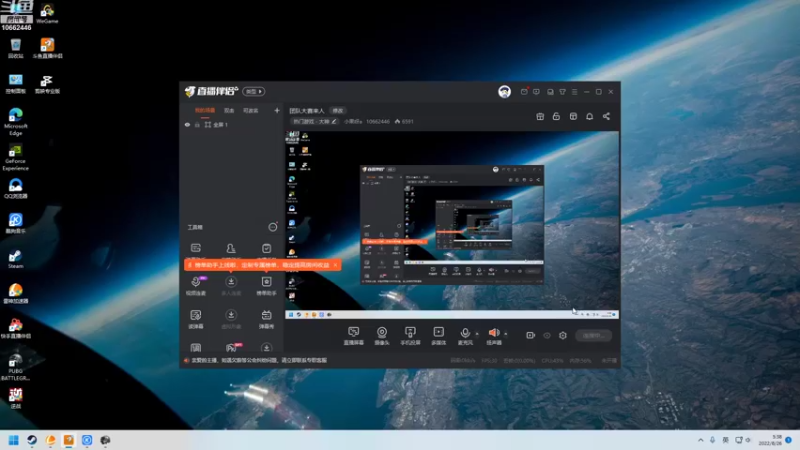
Task: Open the skin shirt icon in the title bar
Action: (562, 92)
